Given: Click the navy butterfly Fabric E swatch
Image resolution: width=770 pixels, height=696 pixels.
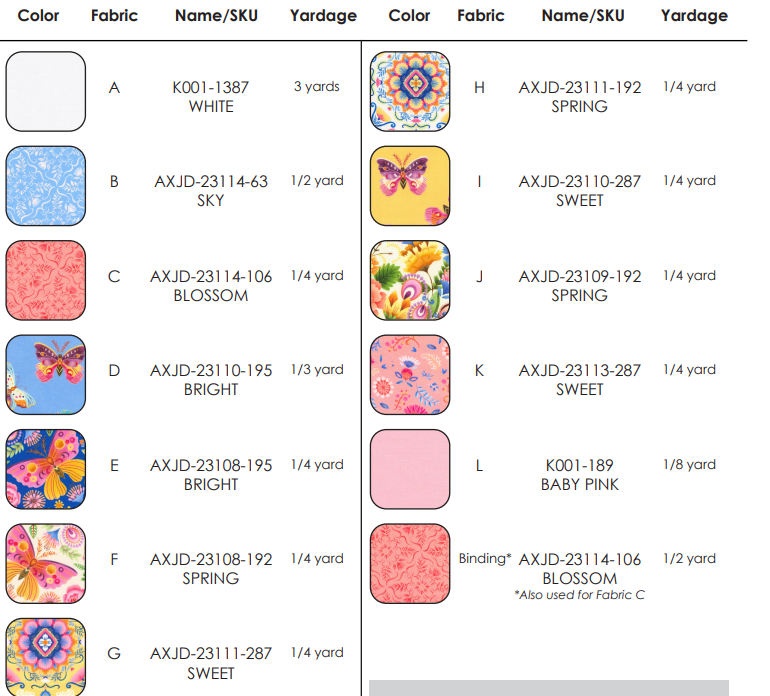Looking at the screenshot, I should click(46, 469).
